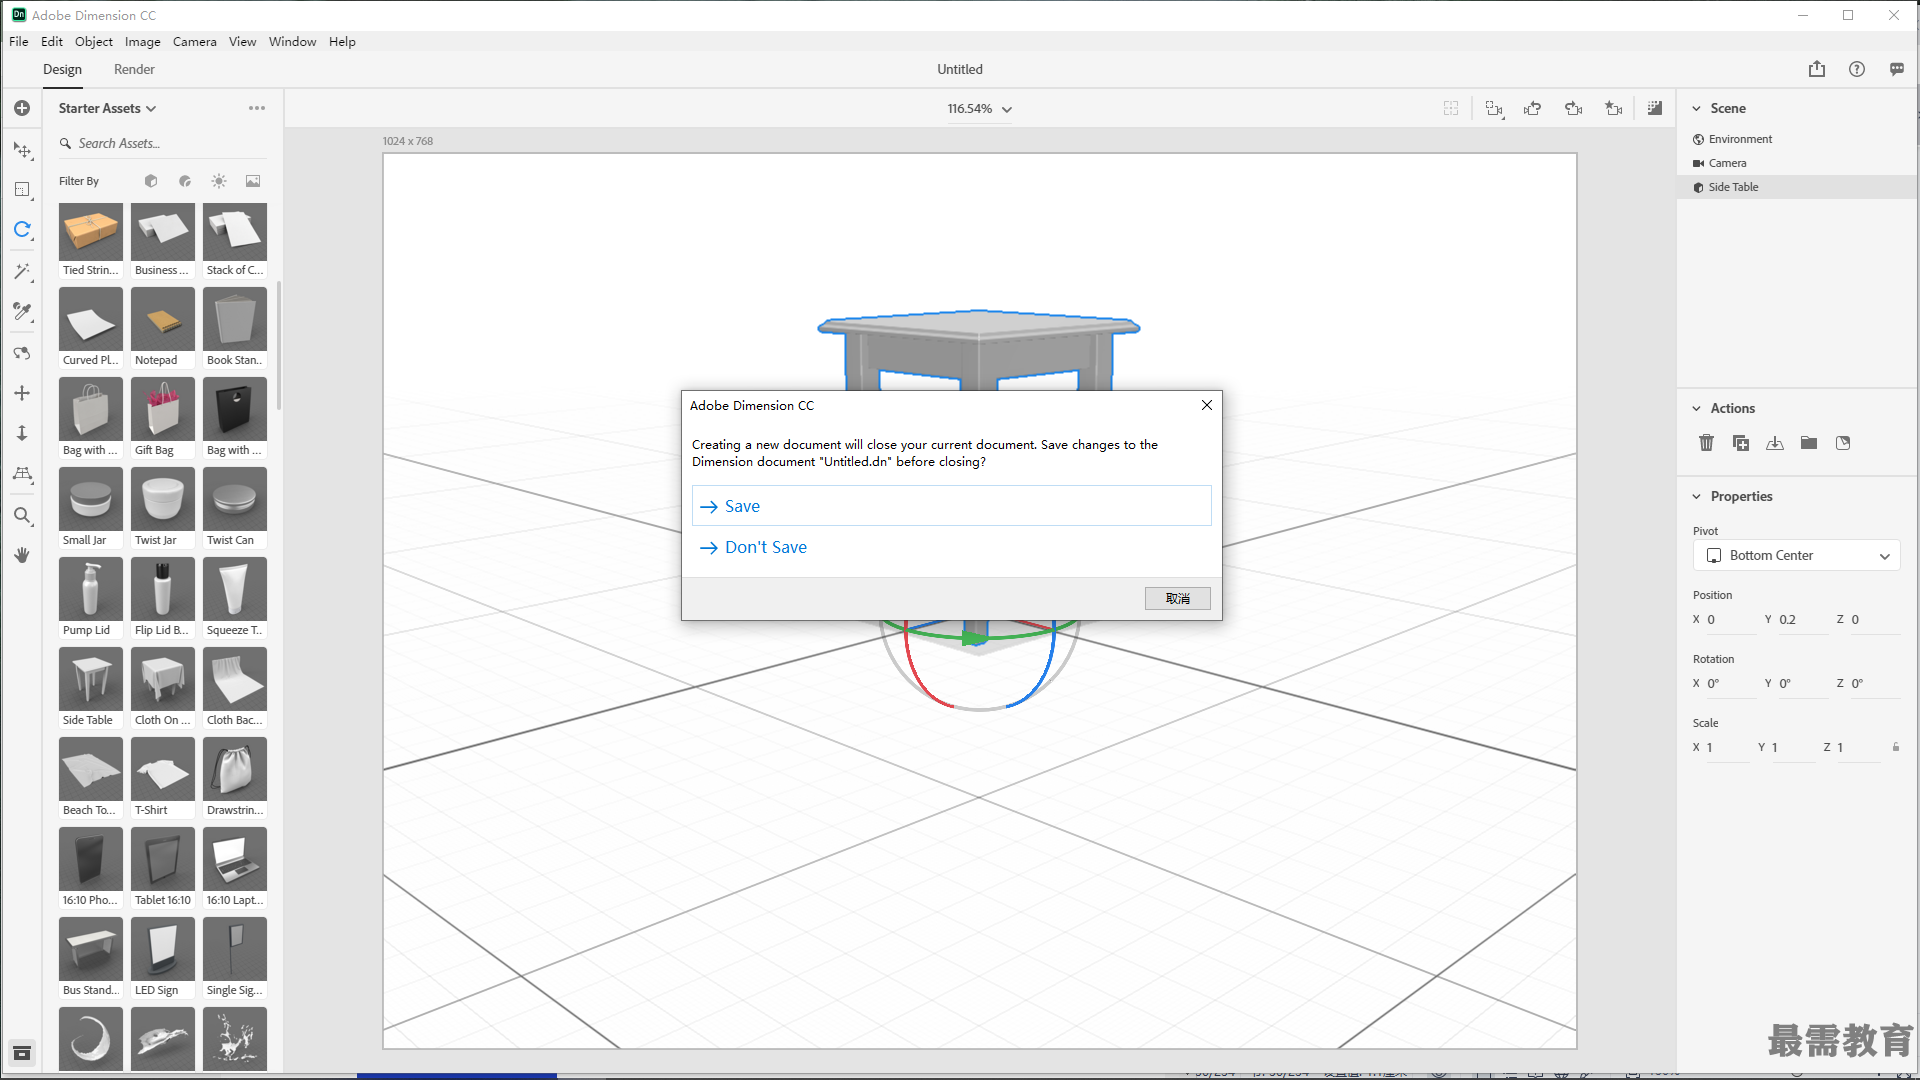1920x1080 pixels.
Task: Filter assets by lights
Action: (219, 181)
